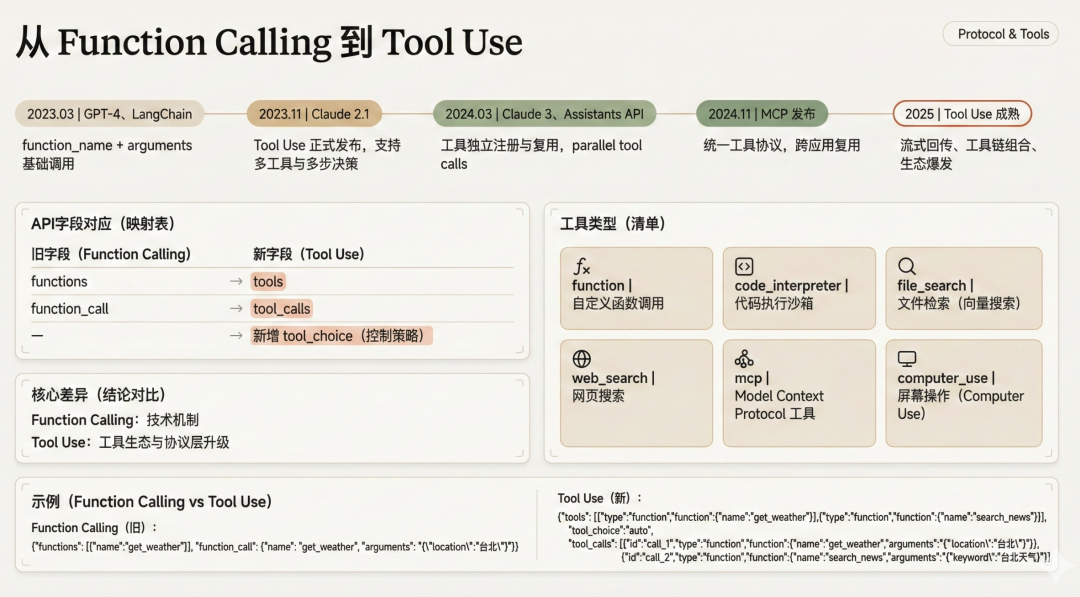The image size is (1080, 597).
Task: Click the 流式回传、工具链组合 description
Action: click(x=969, y=154)
